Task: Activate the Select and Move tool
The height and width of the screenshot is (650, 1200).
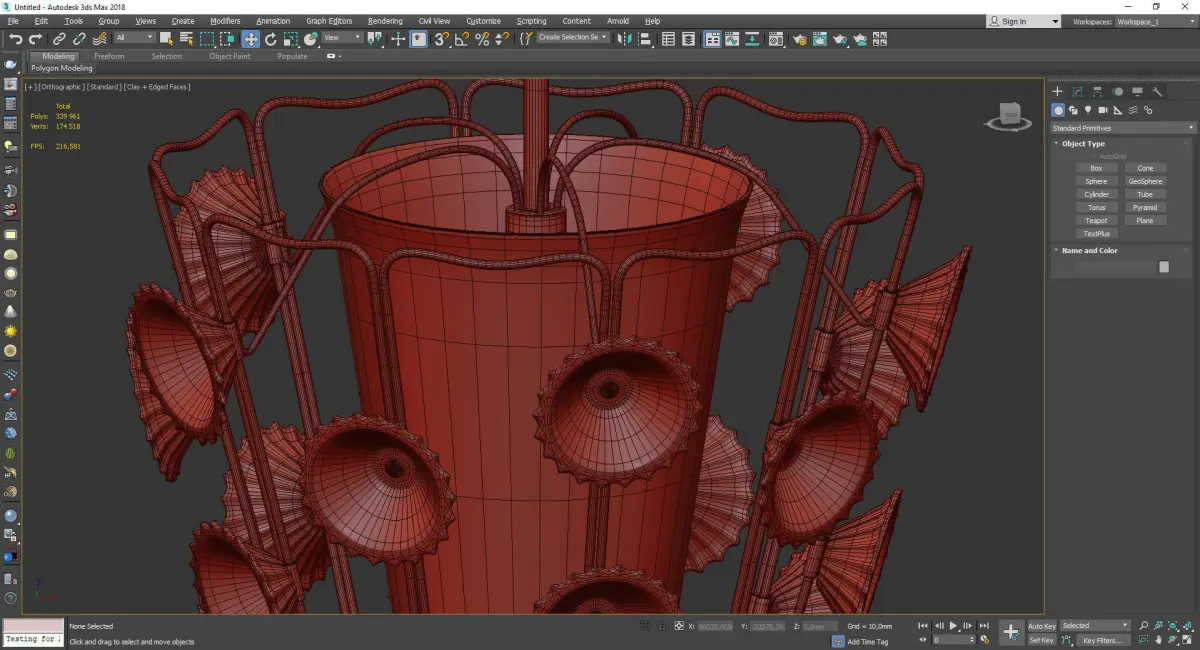Action: [250, 39]
